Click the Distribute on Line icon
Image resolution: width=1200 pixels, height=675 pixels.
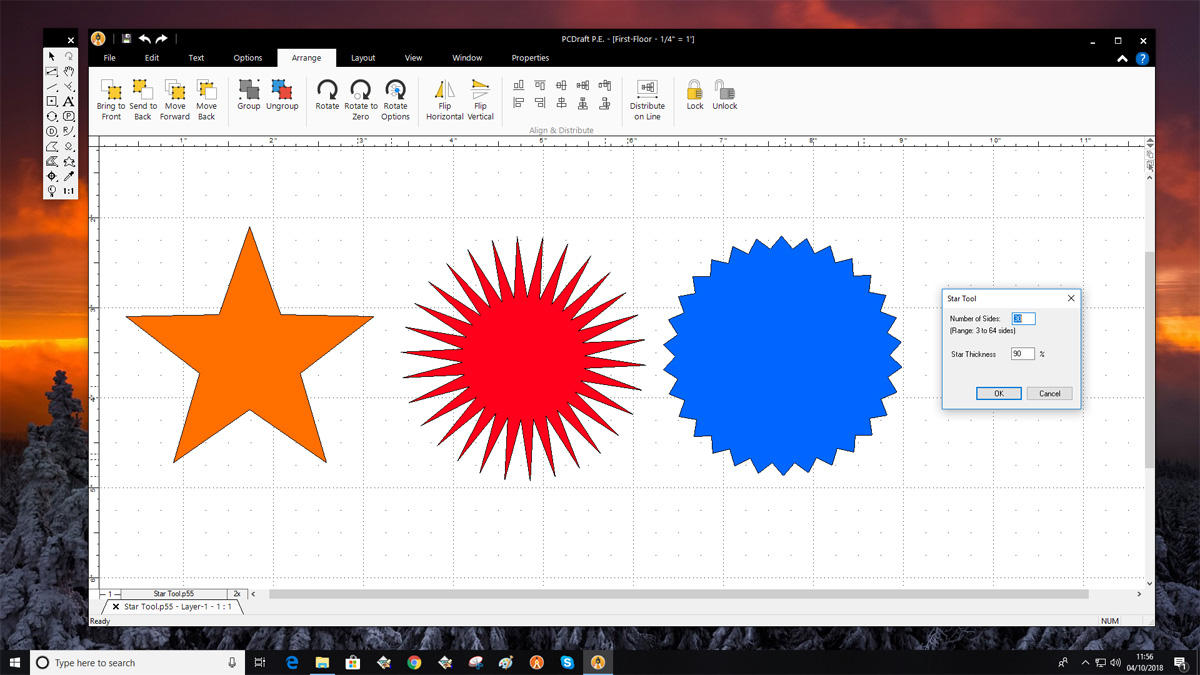(647, 90)
